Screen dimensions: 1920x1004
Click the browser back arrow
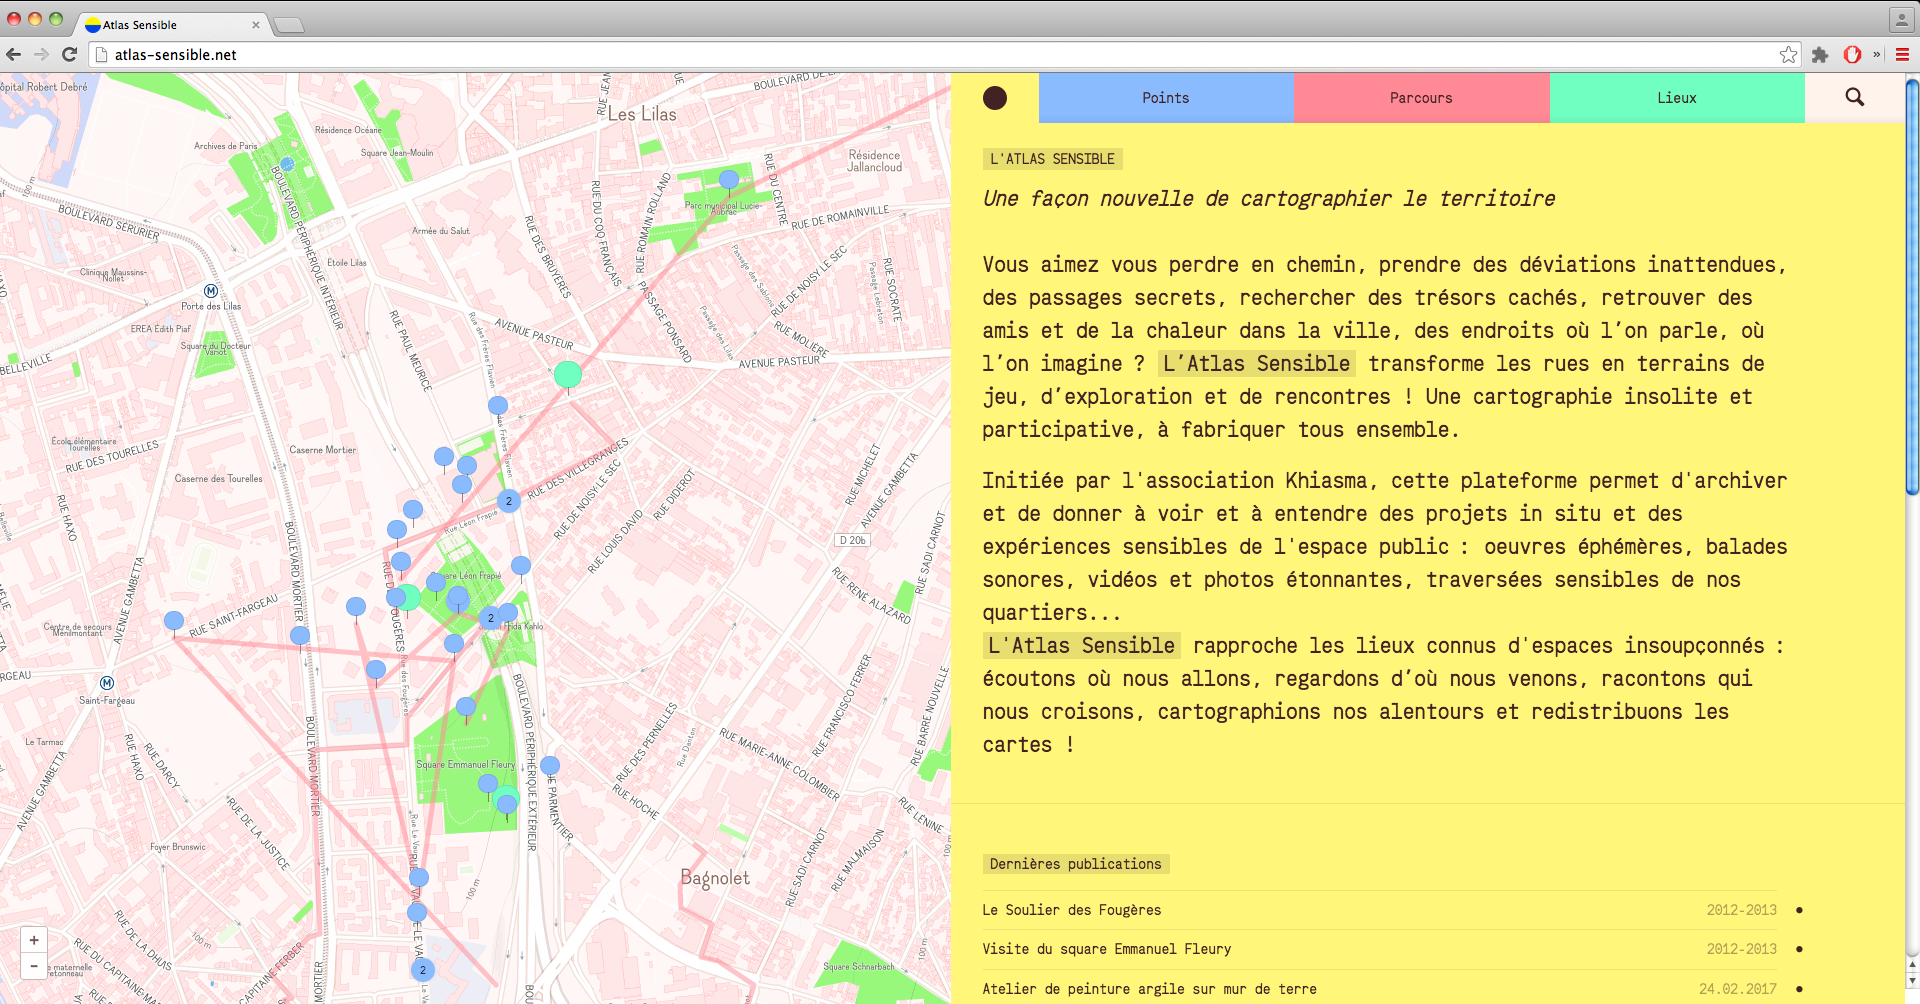(x=13, y=55)
